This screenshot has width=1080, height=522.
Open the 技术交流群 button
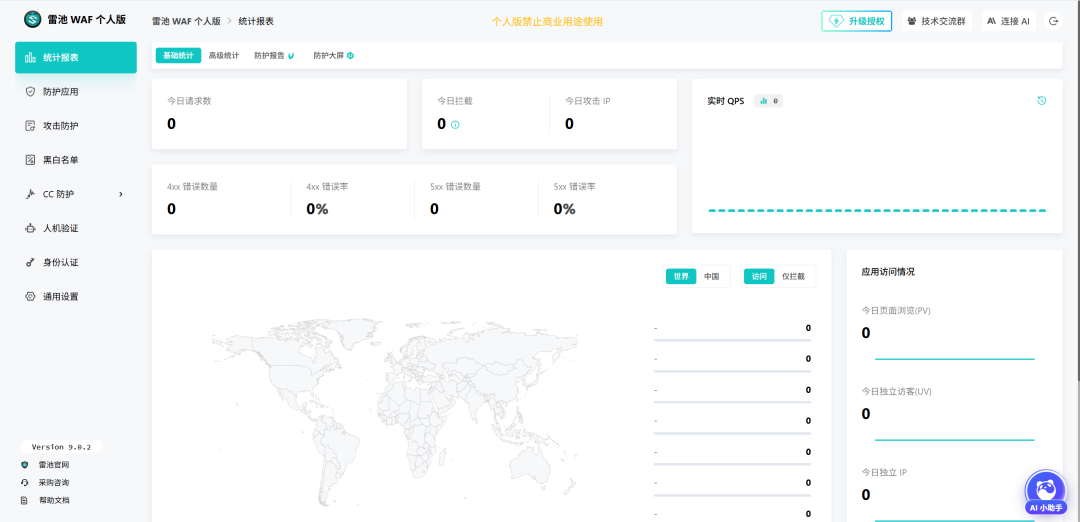[936, 21]
